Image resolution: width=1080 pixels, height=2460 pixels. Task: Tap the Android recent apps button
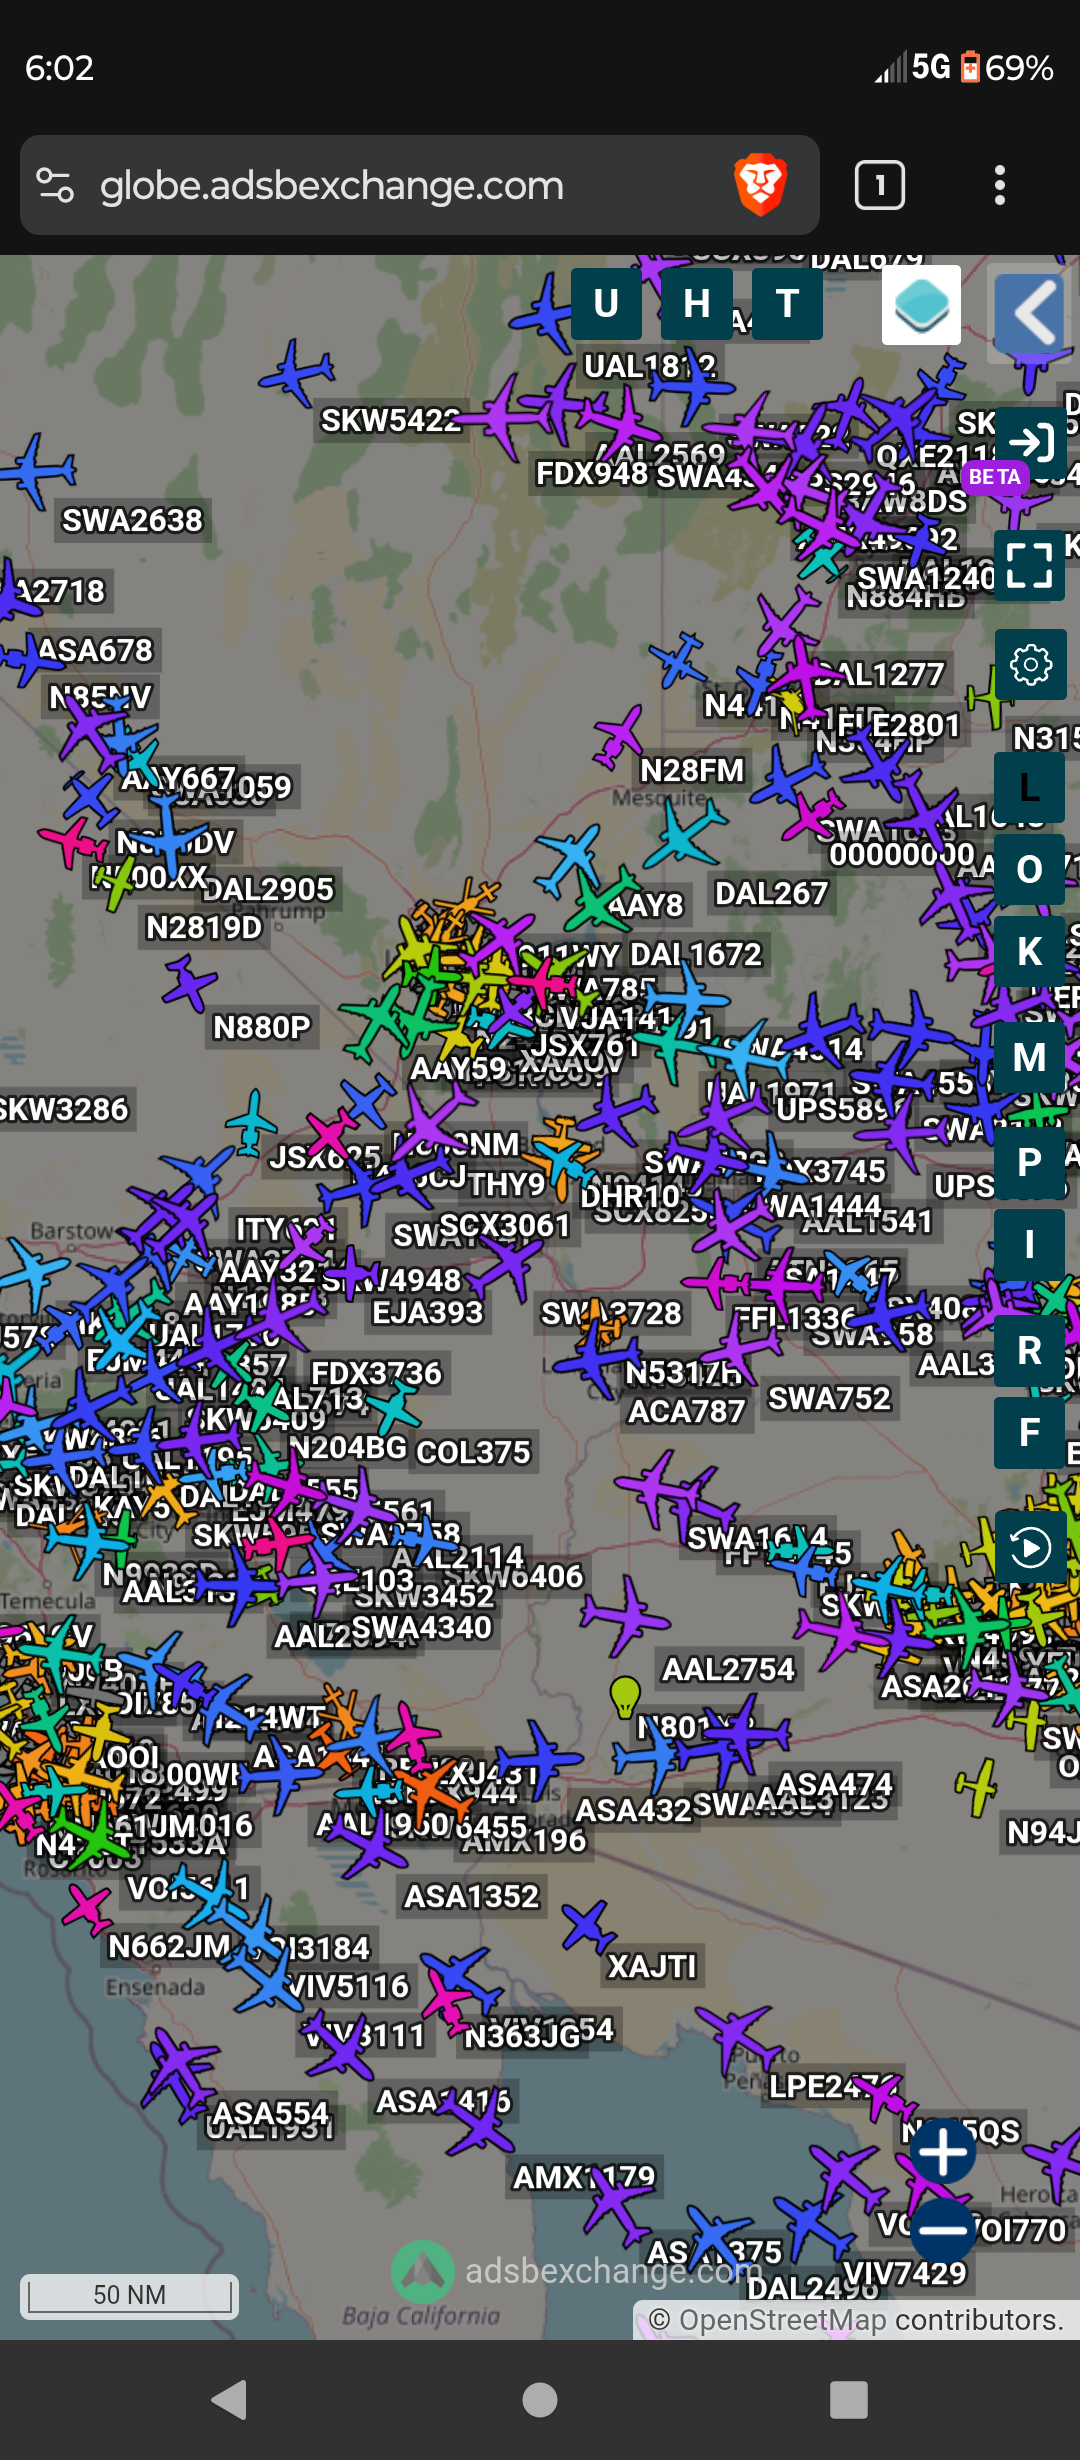pyautogui.click(x=849, y=2400)
